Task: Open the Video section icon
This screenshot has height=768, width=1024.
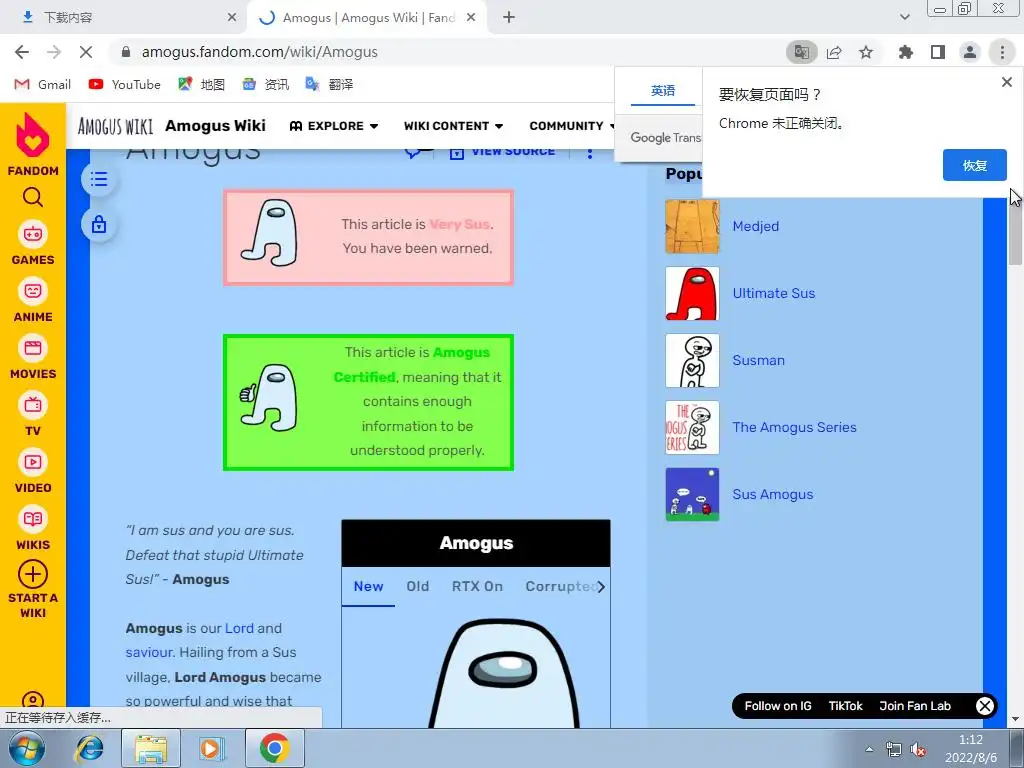Action: [33, 462]
